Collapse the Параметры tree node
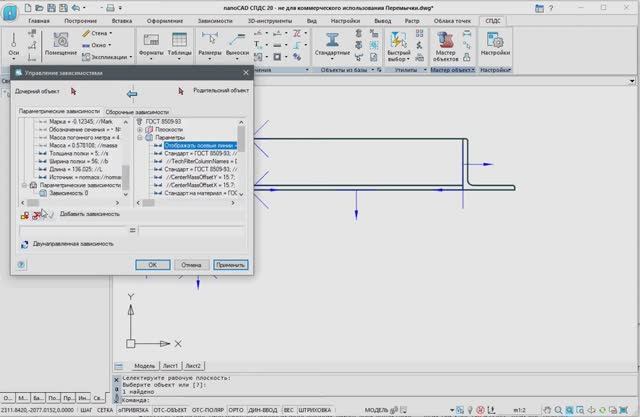 pyautogui.click(x=140, y=138)
